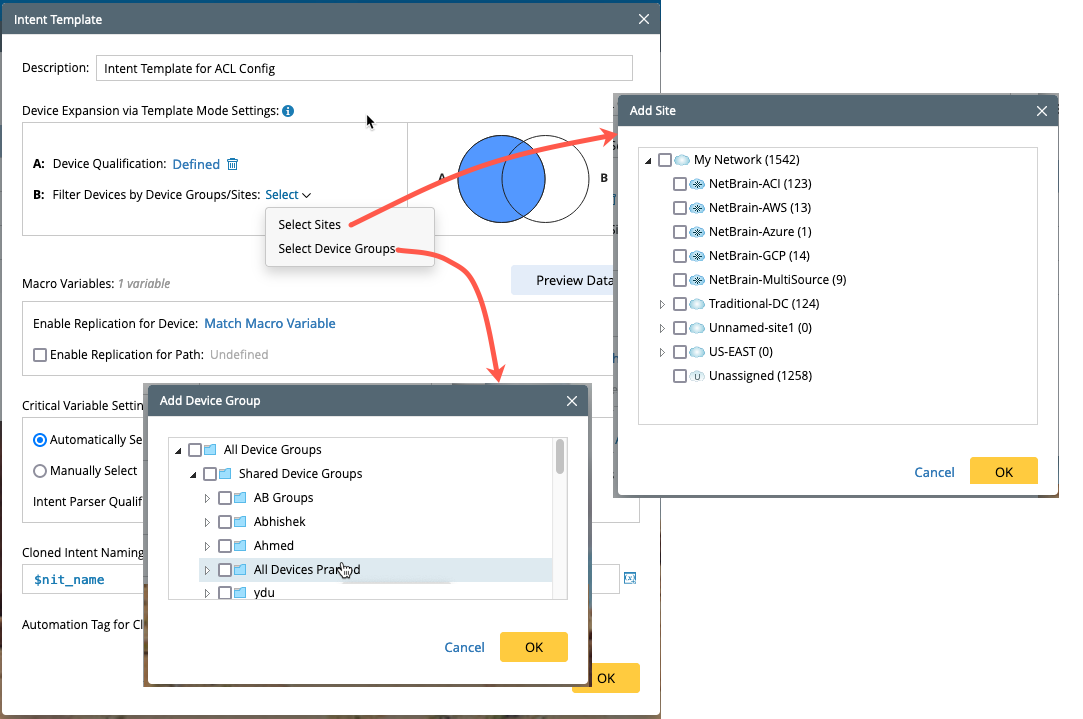Confirm Add Site with OK

click(x=1004, y=472)
